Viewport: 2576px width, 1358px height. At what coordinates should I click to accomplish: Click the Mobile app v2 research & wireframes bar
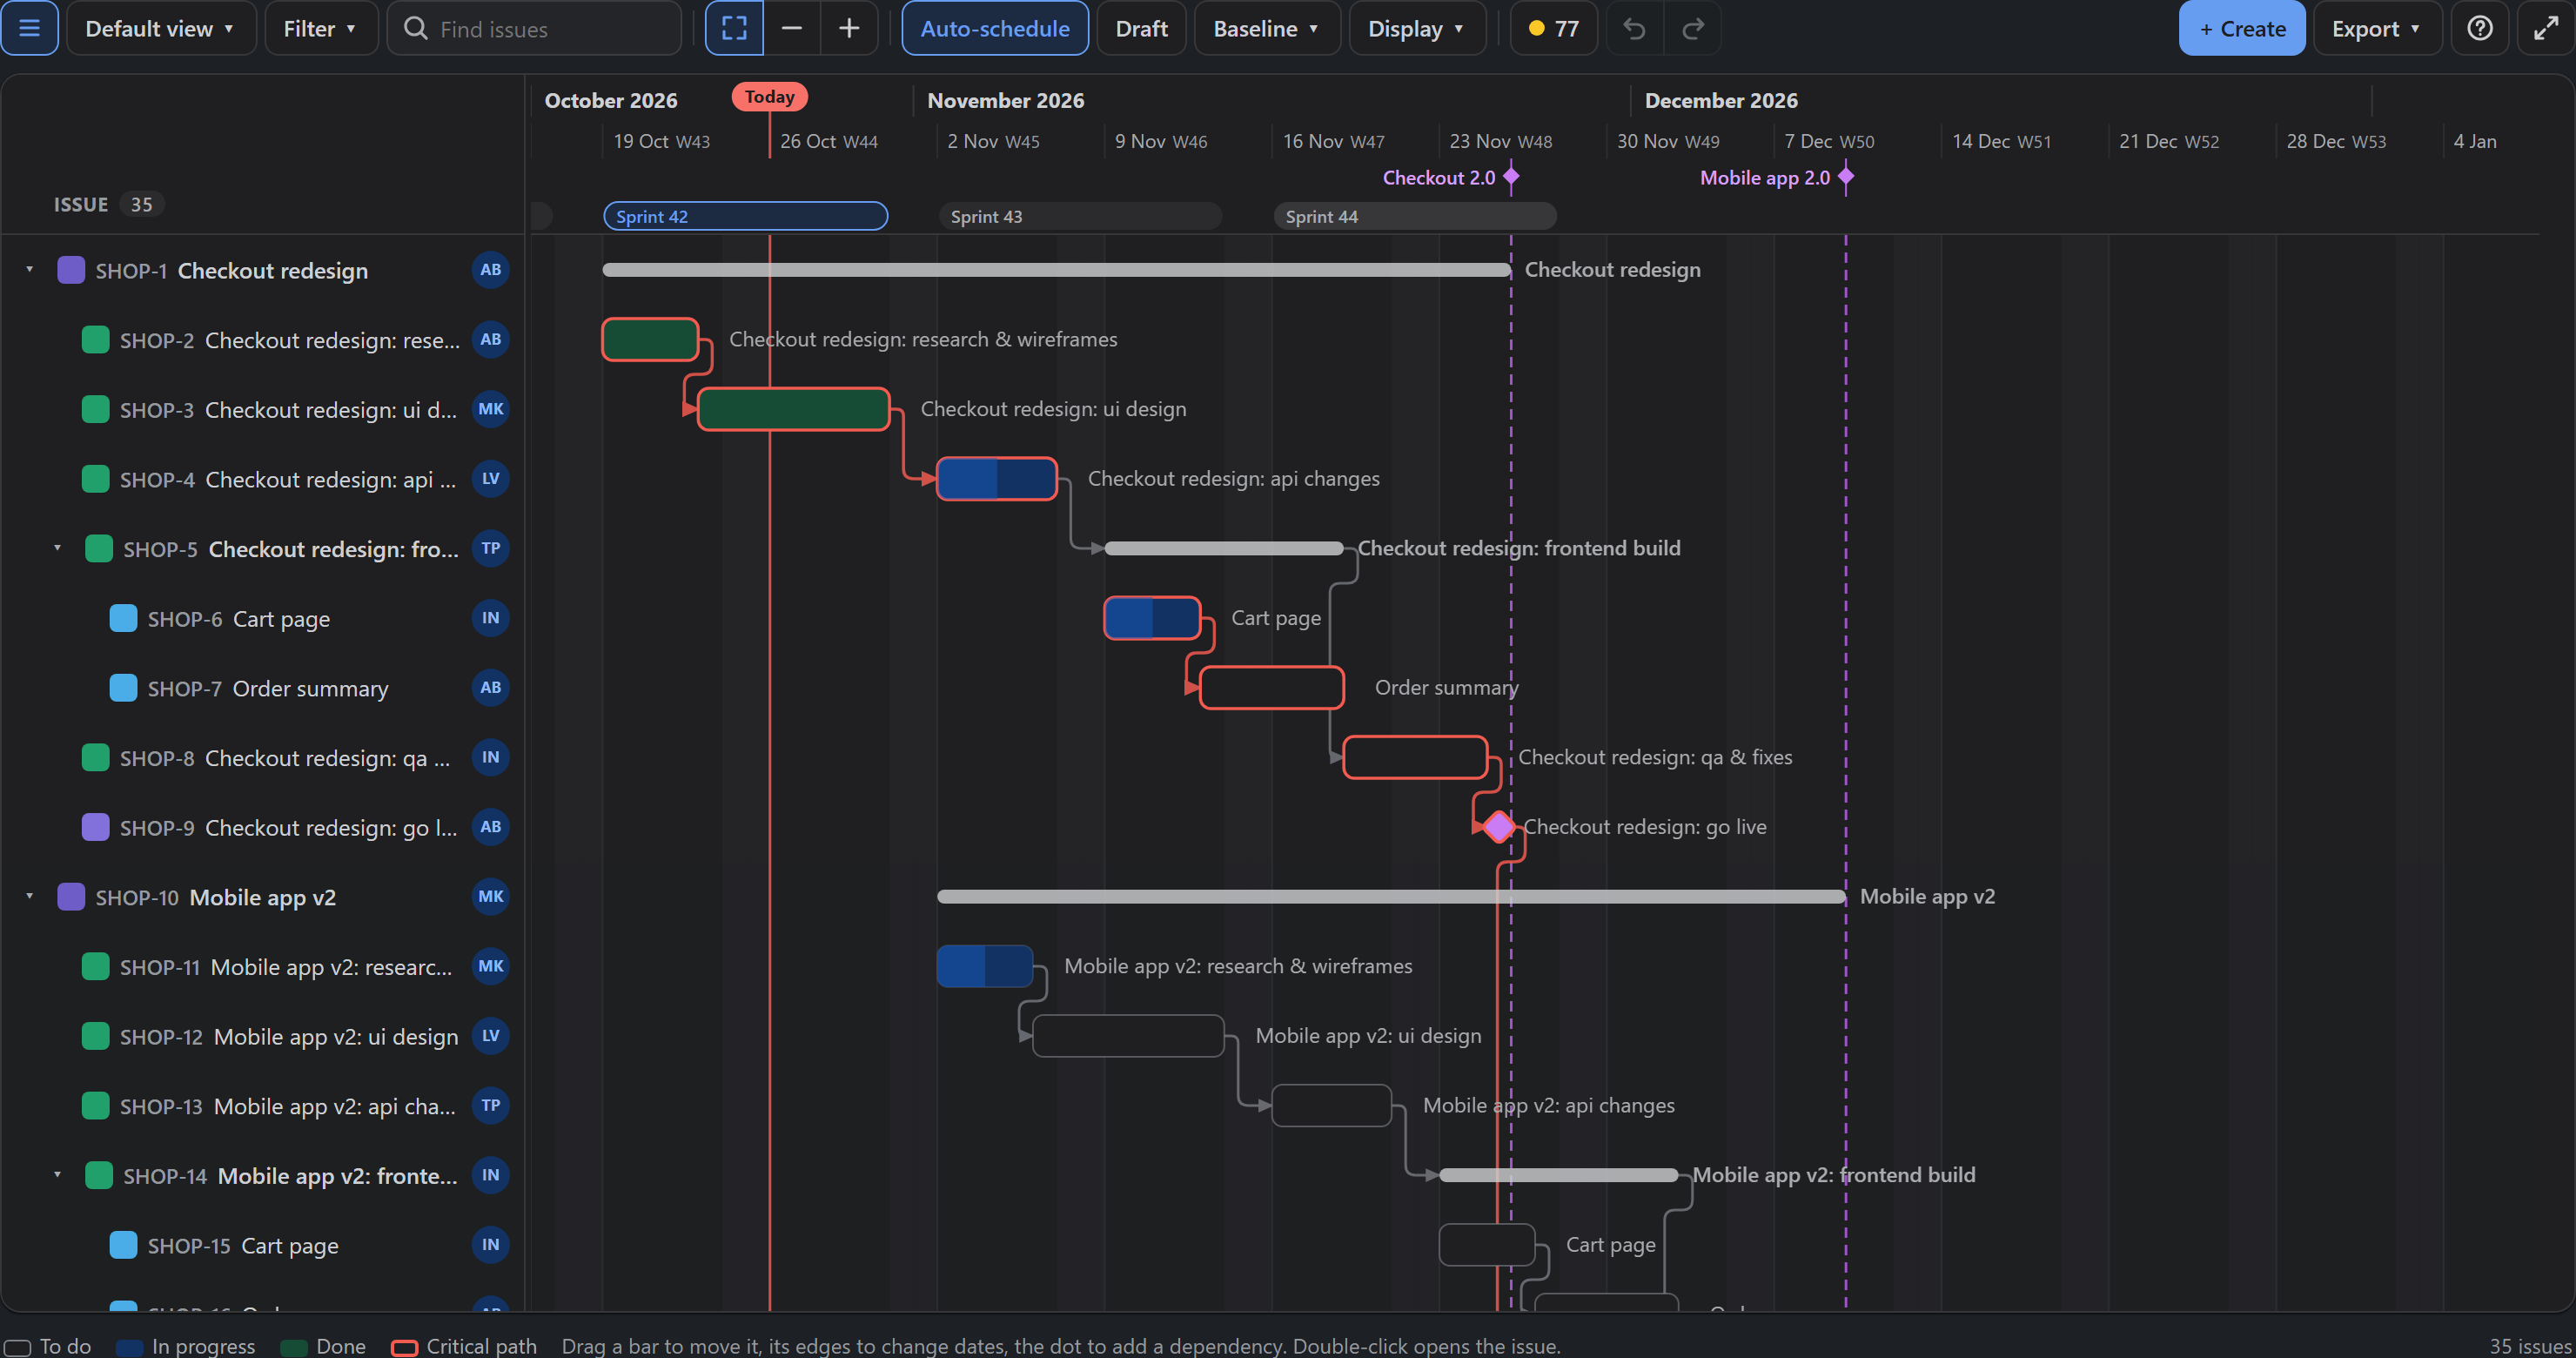click(x=985, y=966)
